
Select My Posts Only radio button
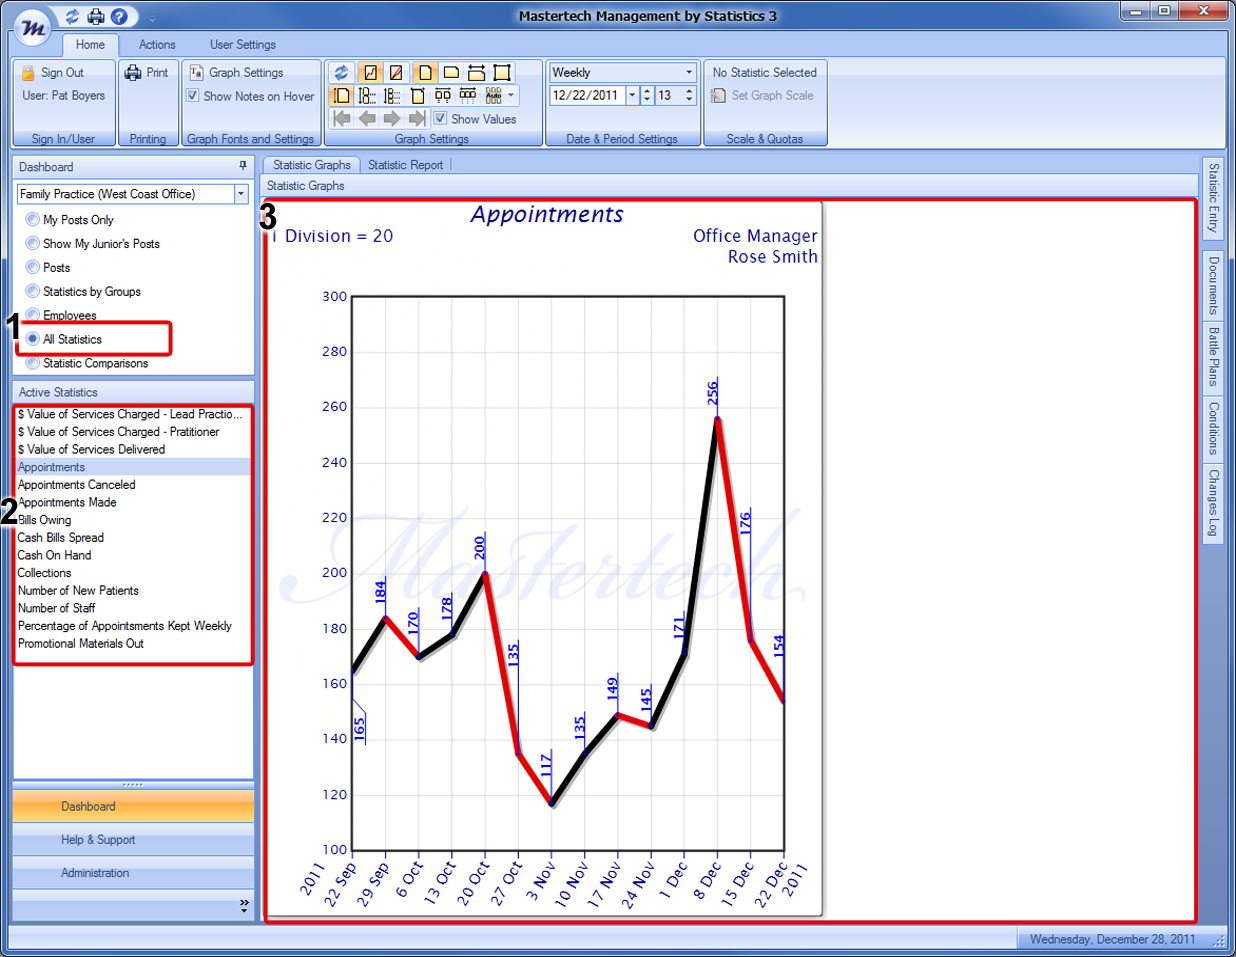[x=33, y=219]
